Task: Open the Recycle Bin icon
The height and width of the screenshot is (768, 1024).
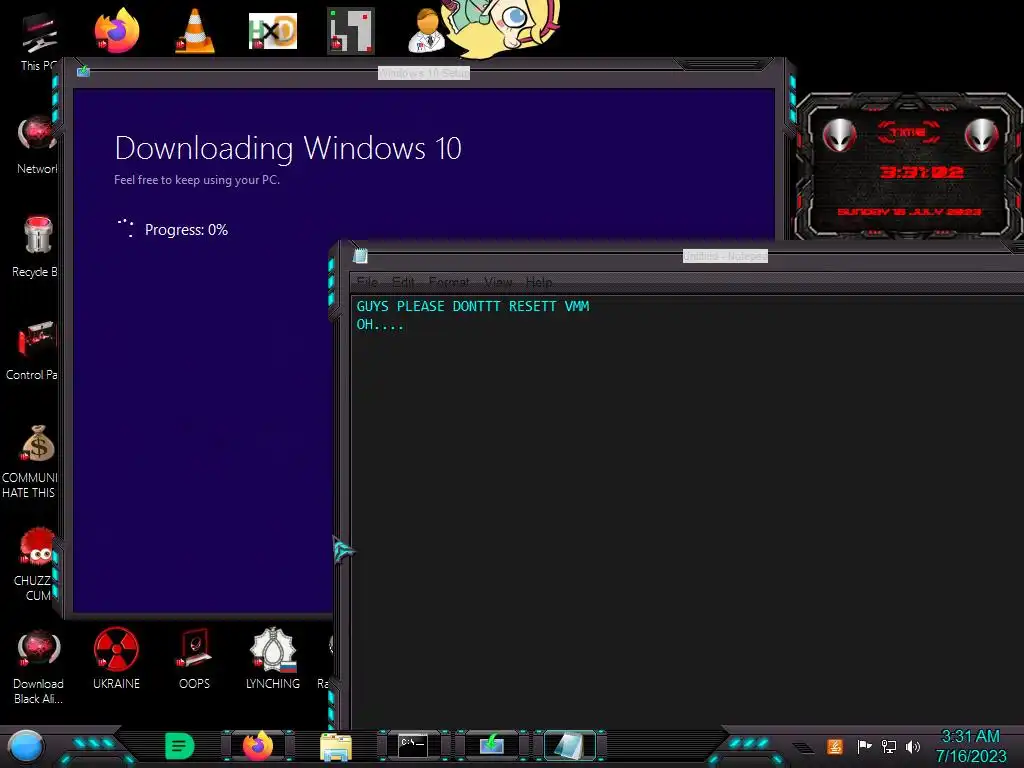Action: [x=36, y=248]
